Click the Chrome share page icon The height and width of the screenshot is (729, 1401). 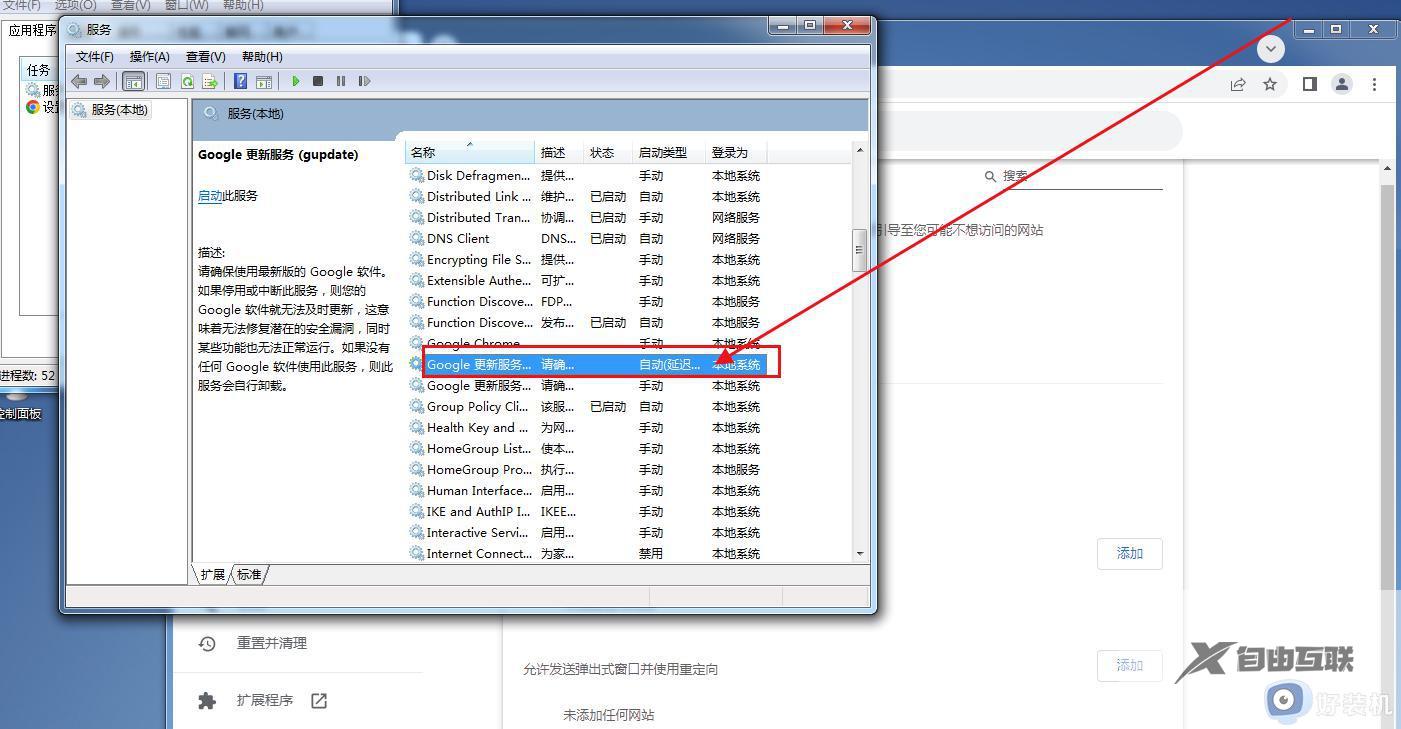coord(1238,84)
